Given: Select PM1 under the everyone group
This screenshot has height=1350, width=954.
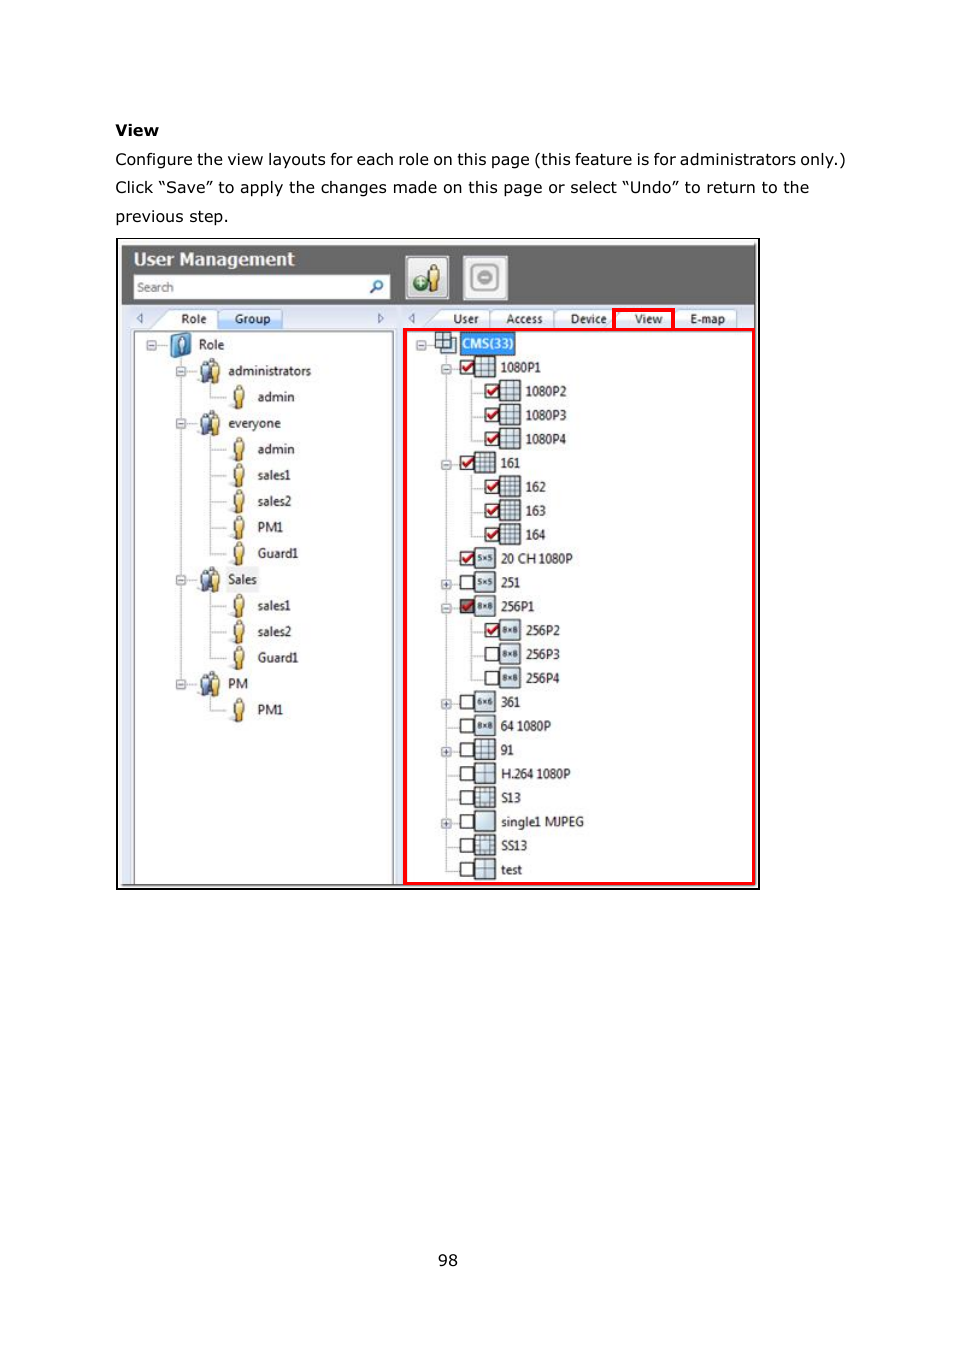Looking at the screenshot, I should coord(270,527).
